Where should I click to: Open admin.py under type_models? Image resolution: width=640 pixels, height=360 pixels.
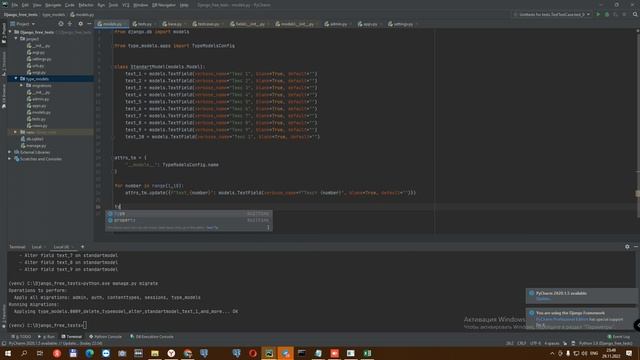tap(38, 99)
